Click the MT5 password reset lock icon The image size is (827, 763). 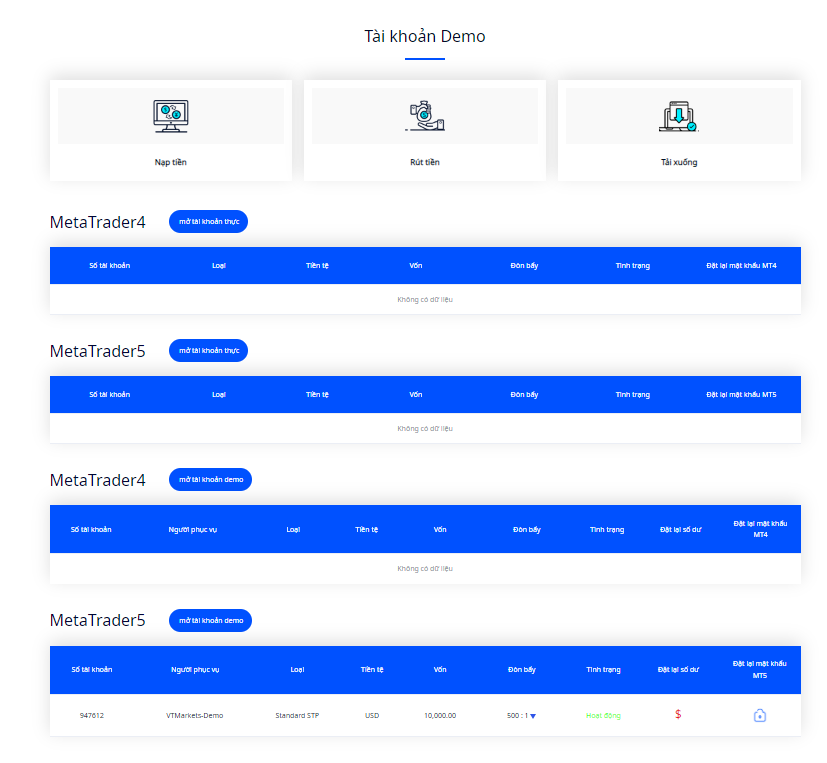tap(759, 716)
